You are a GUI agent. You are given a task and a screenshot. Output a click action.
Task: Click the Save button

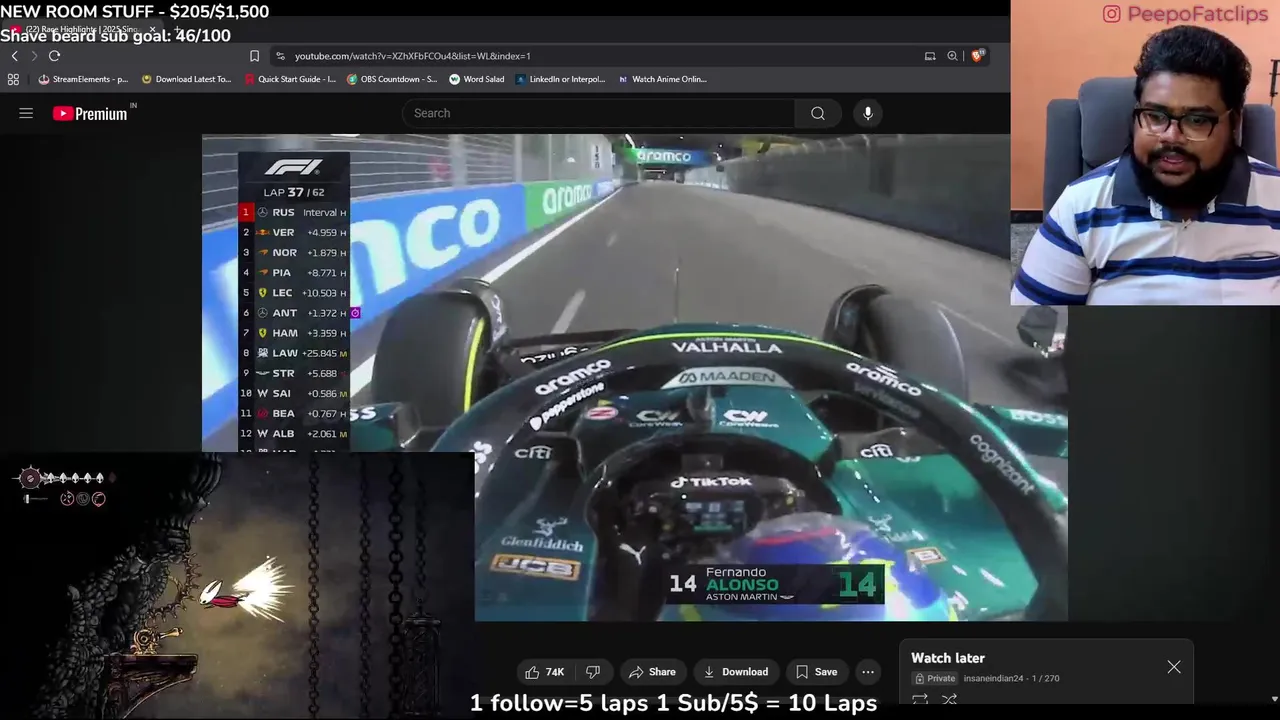(x=816, y=672)
